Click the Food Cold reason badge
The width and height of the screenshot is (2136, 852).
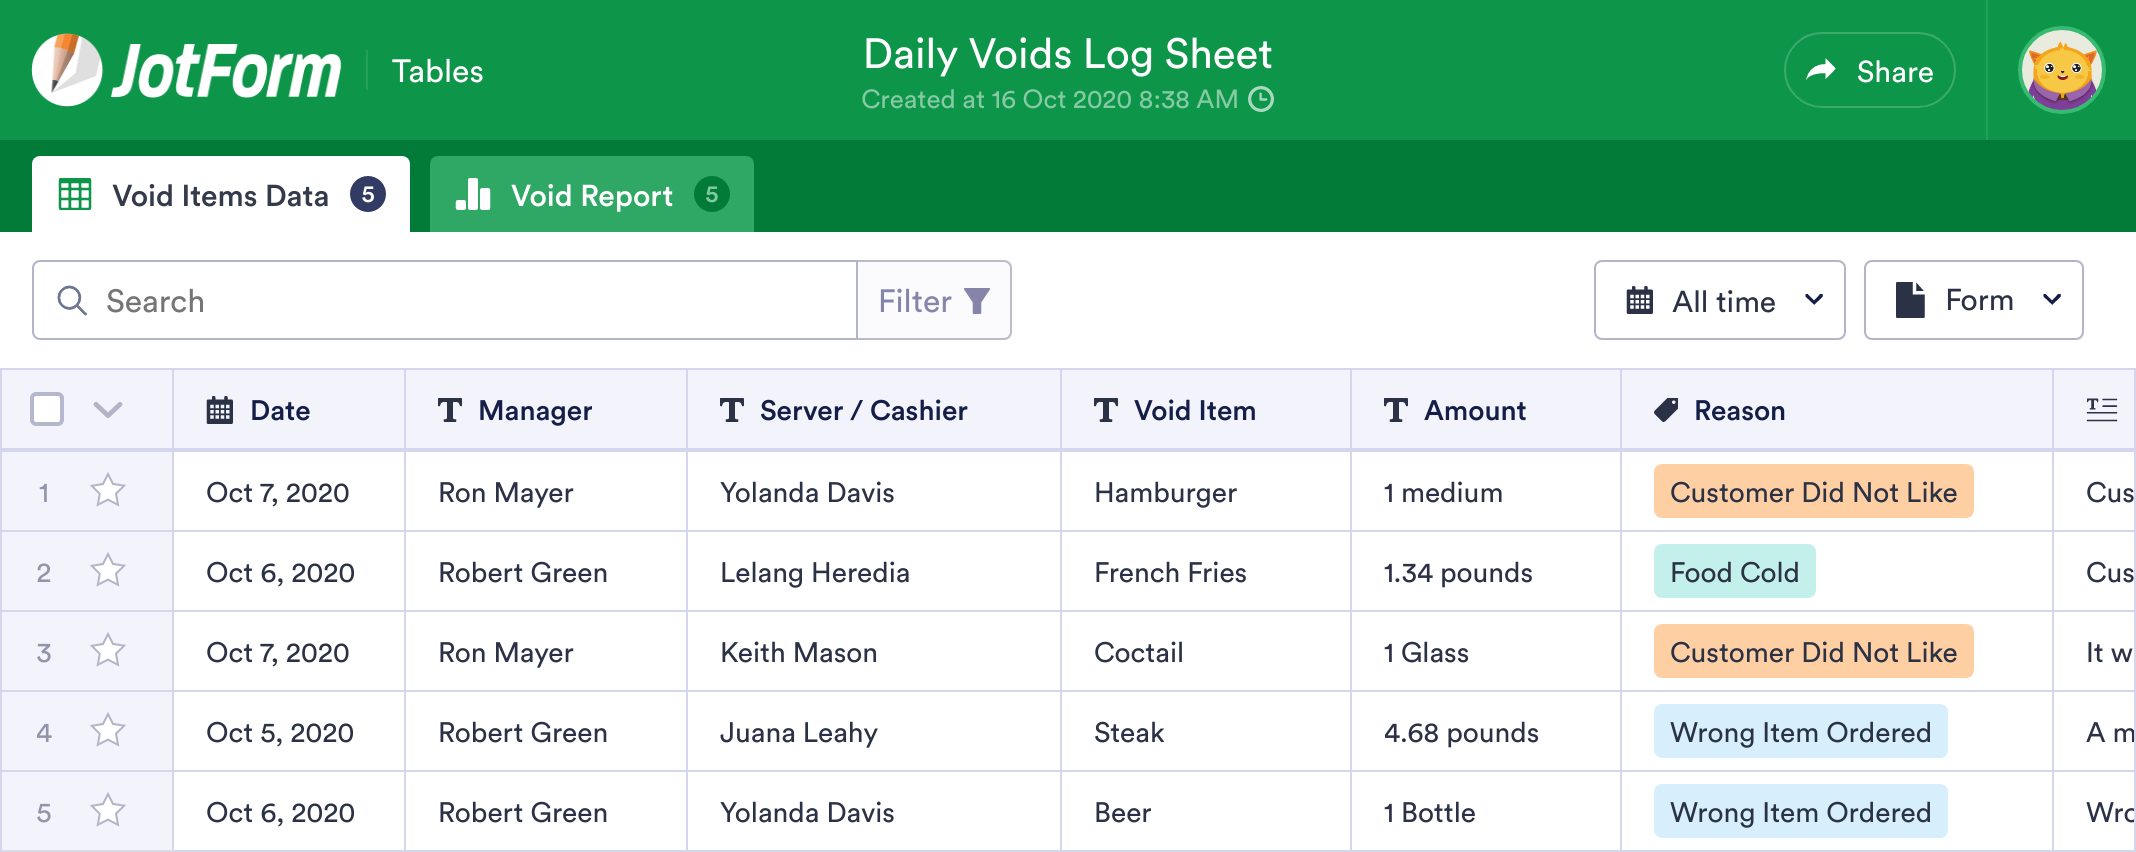pyautogui.click(x=1734, y=572)
